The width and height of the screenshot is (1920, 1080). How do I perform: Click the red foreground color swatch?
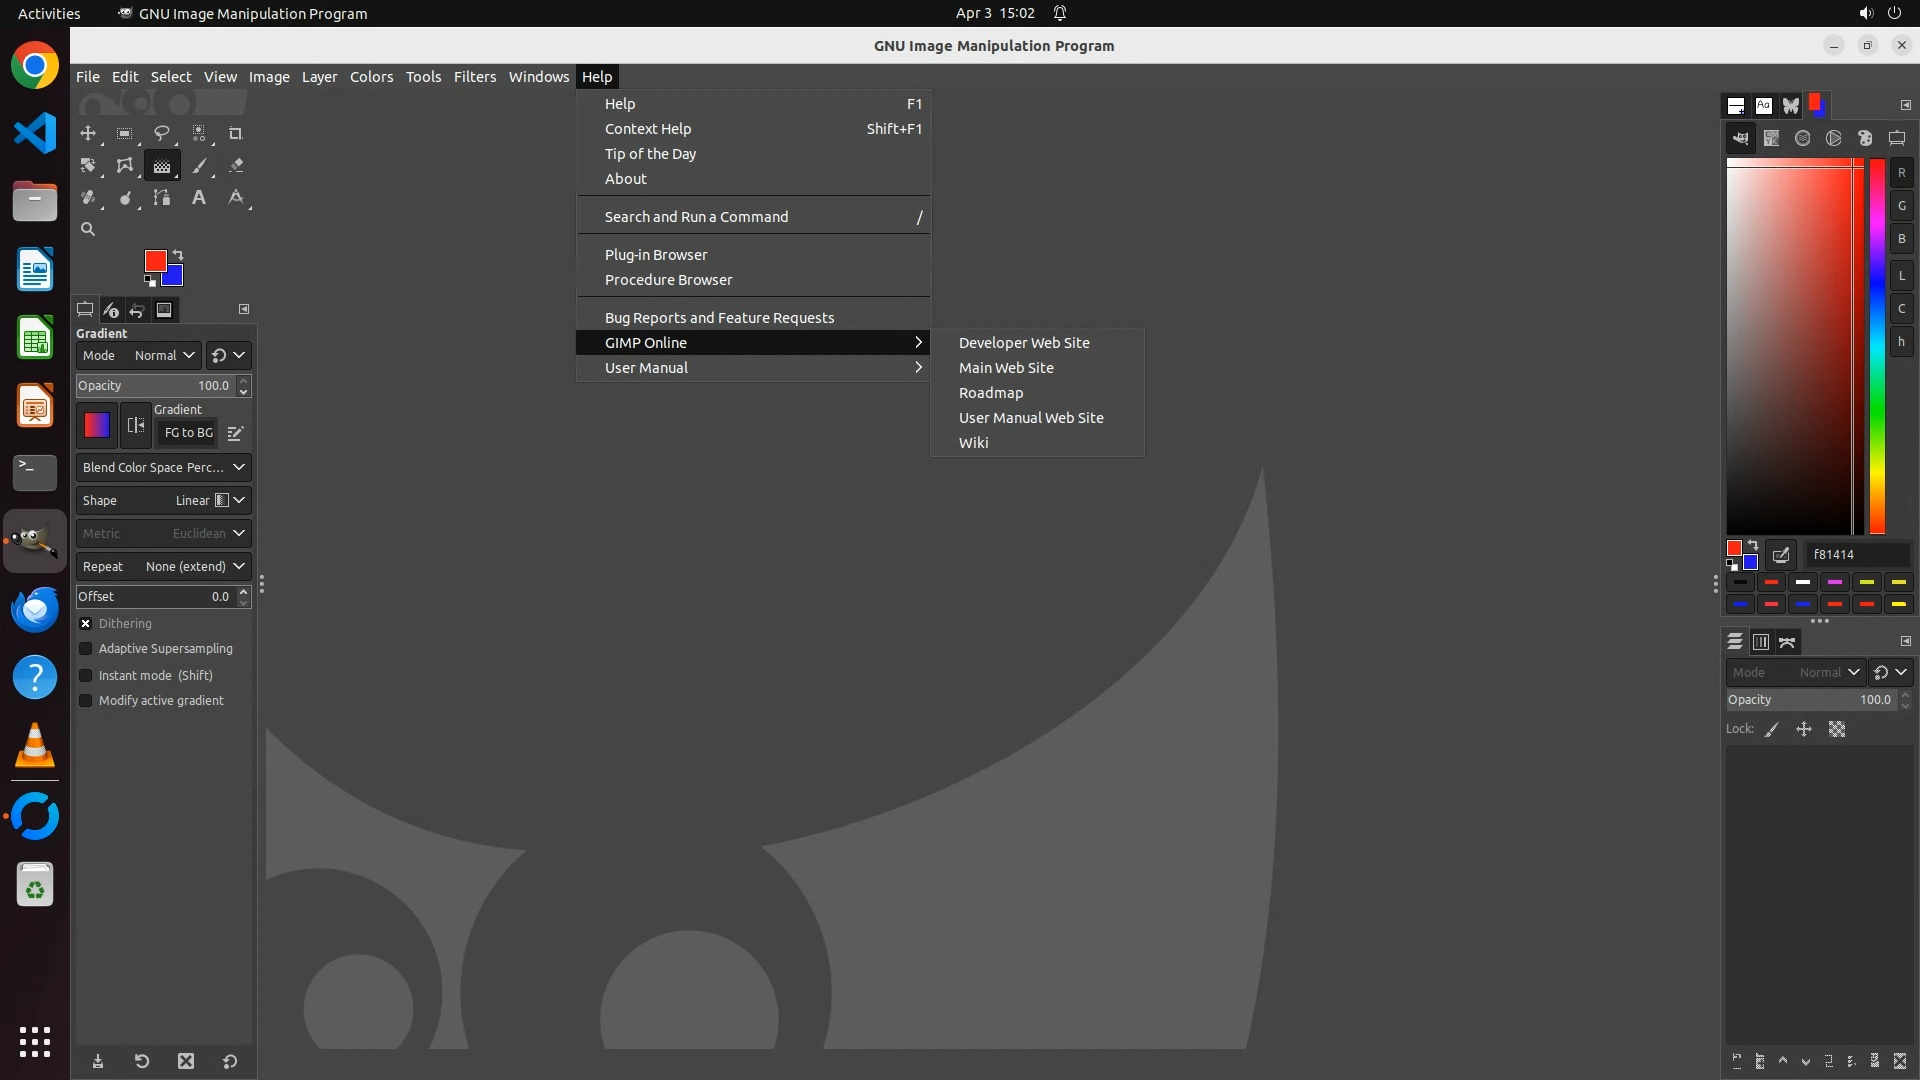(154, 260)
